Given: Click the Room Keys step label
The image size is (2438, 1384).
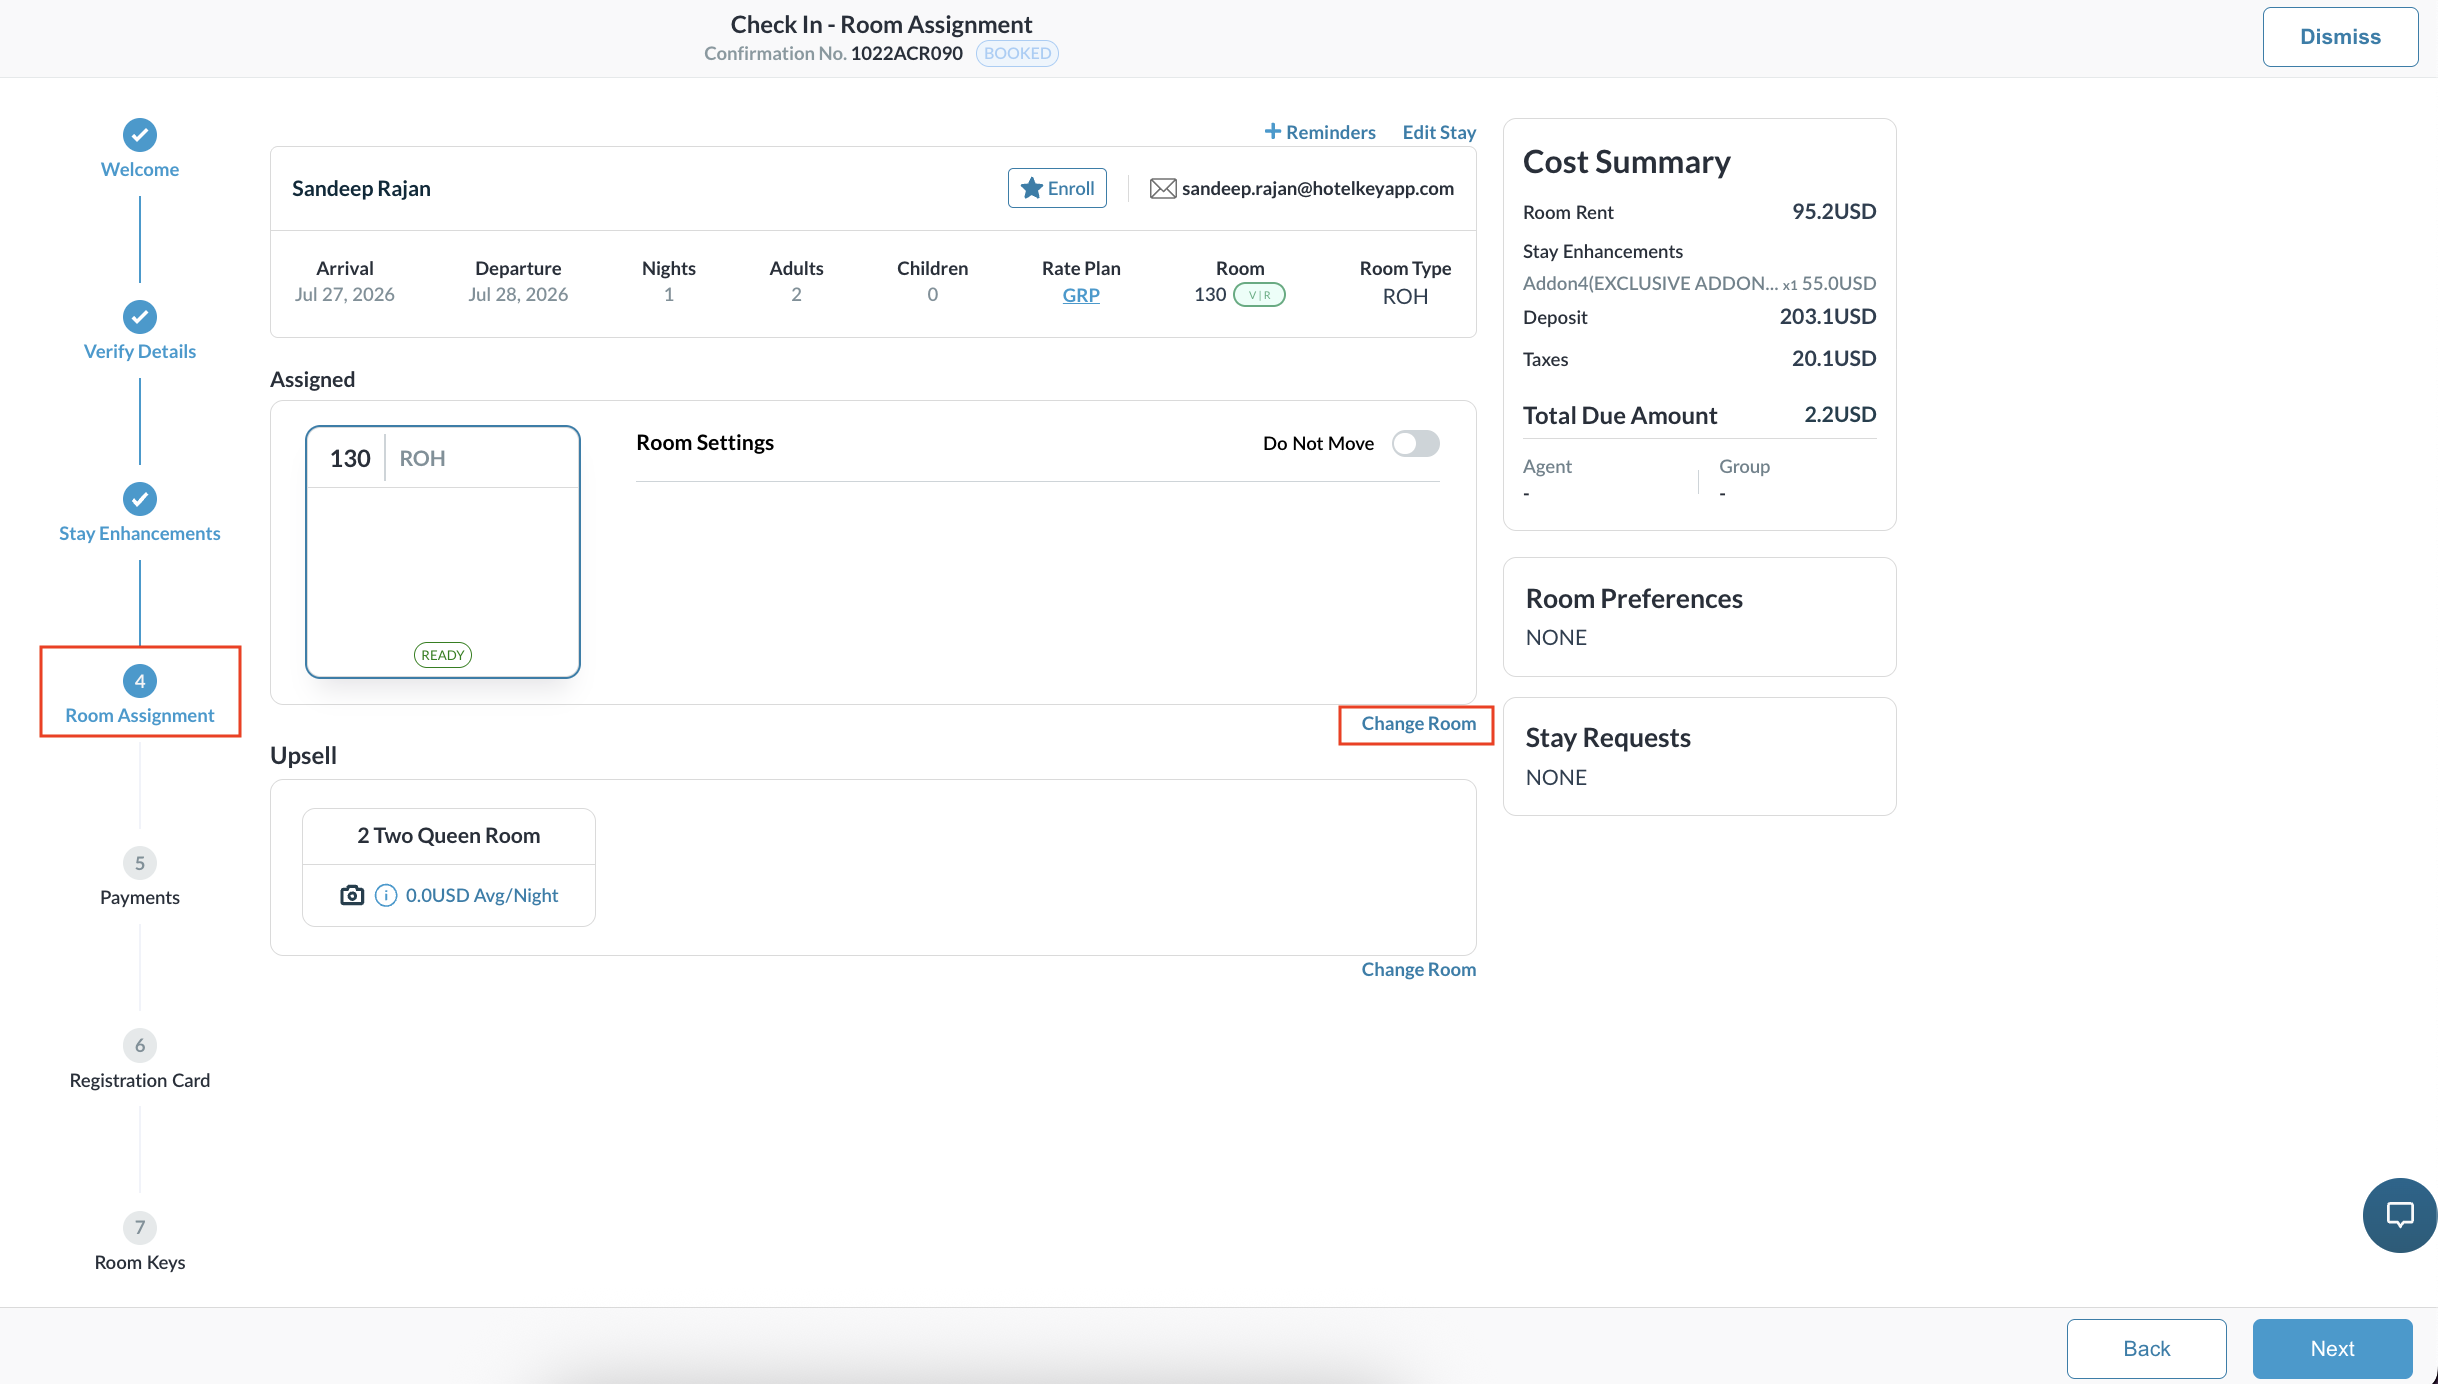Looking at the screenshot, I should 140,1262.
